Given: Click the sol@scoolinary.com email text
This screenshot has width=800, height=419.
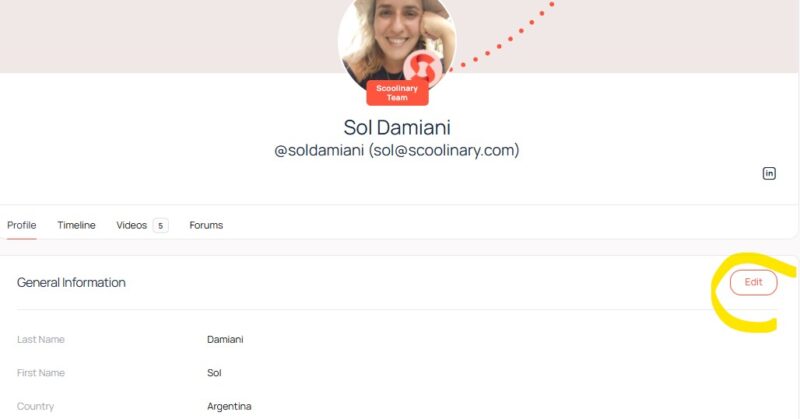Looking at the screenshot, I should (x=444, y=150).
